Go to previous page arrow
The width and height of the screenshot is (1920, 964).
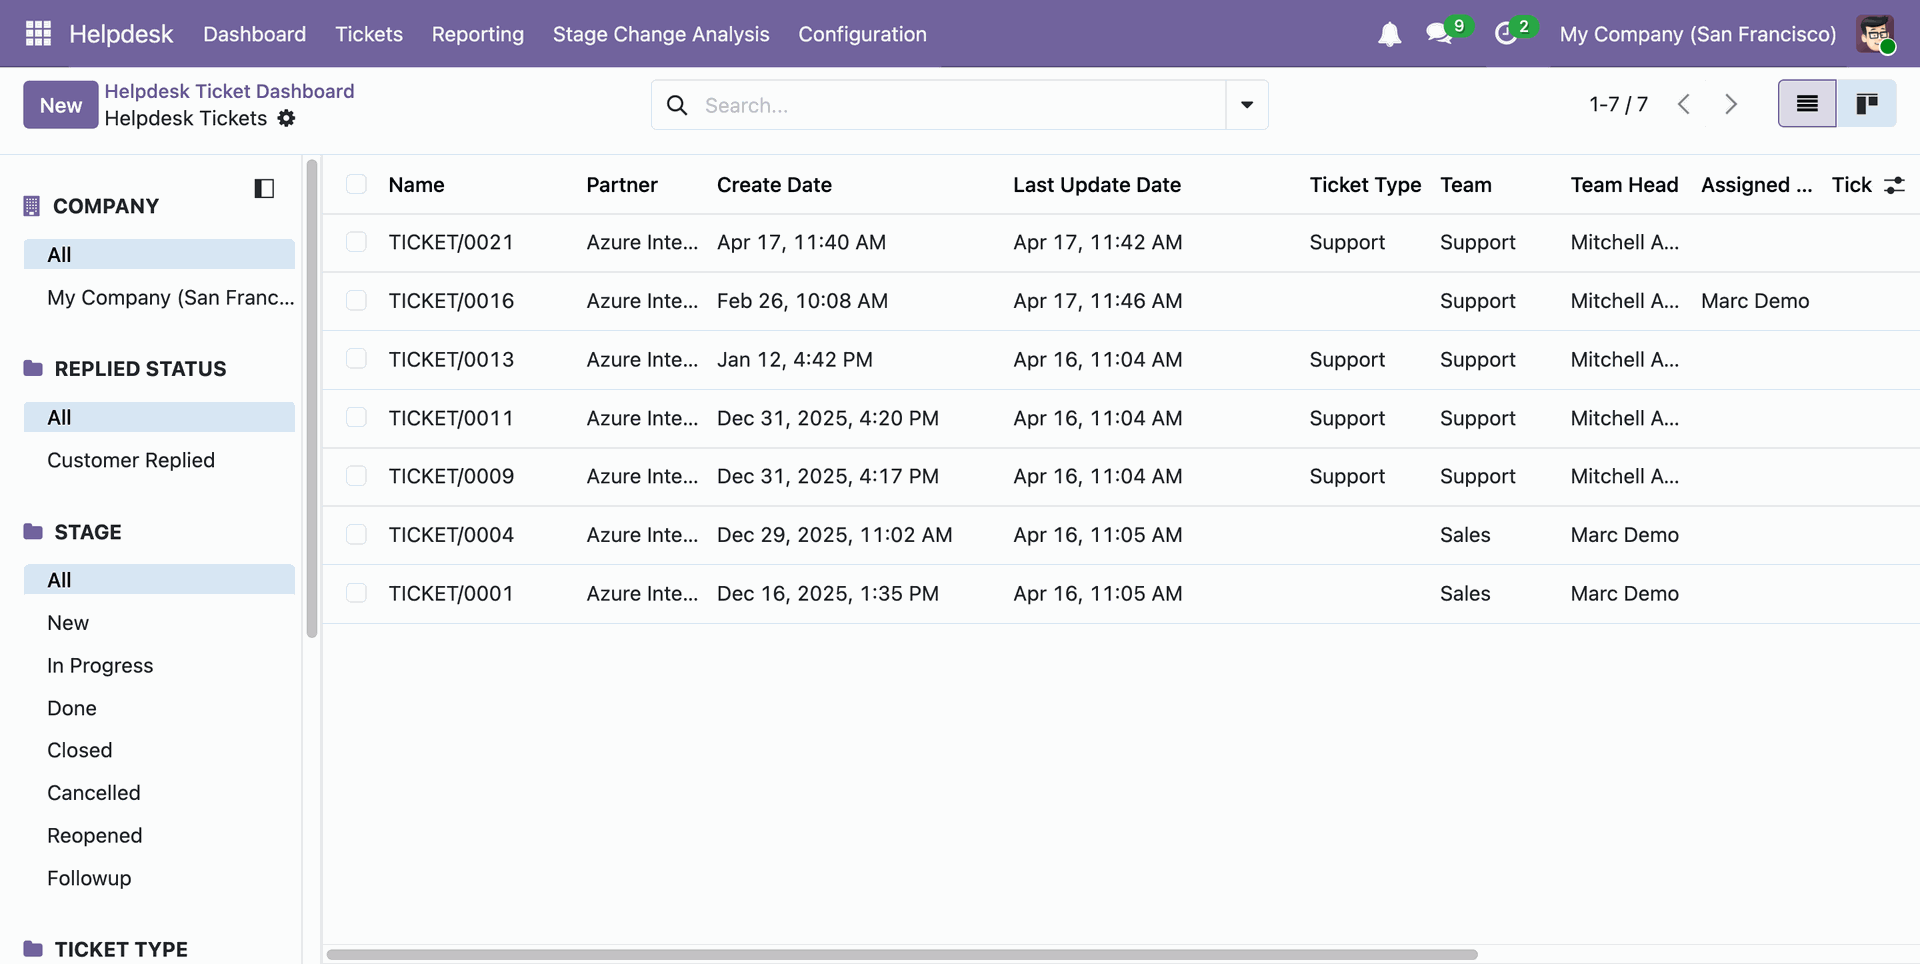click(1684, 104)
